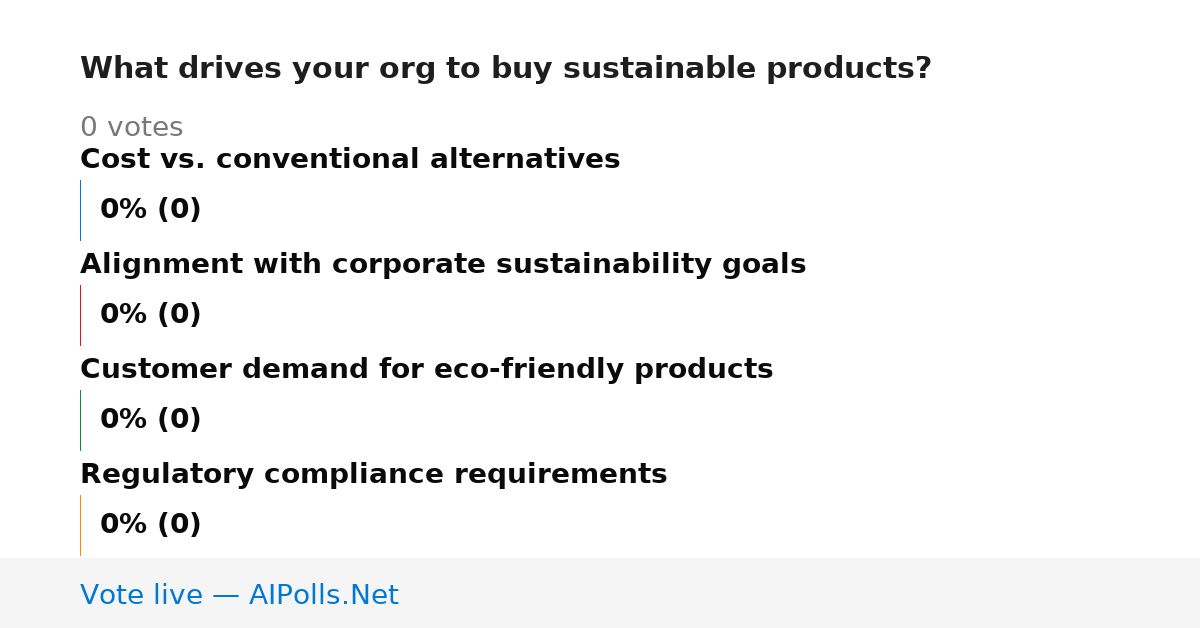Image resolution: width=1200 pixels, height=628 pixels.
Task: Open the Vote live AIPolls.Net link
Action: tap(239, 595)
